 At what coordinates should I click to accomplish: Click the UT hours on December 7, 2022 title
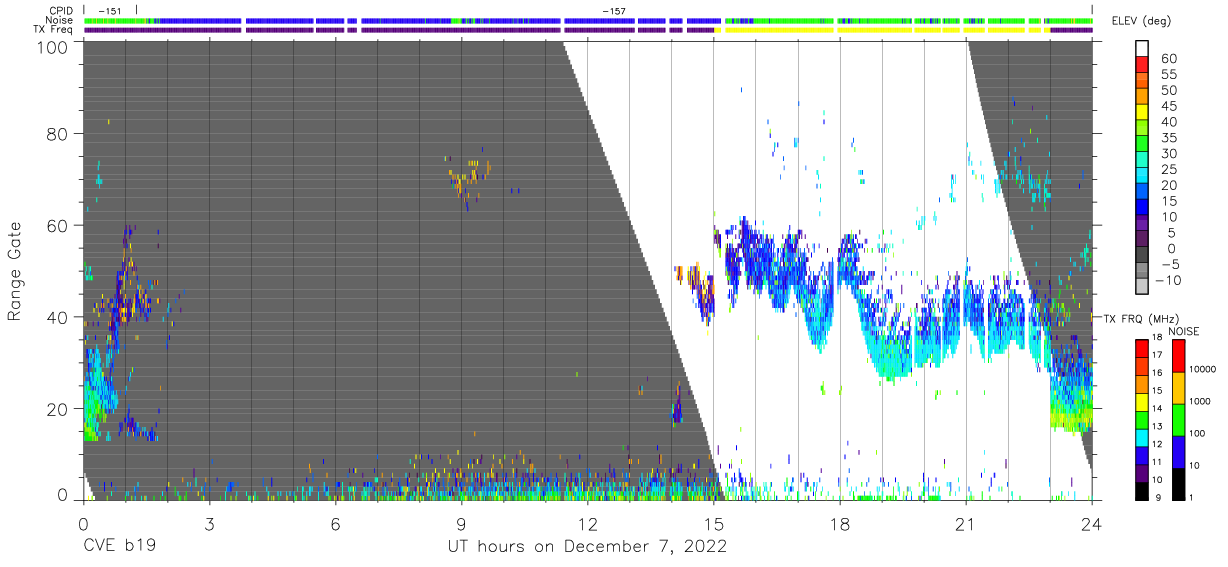pos(586,547)
